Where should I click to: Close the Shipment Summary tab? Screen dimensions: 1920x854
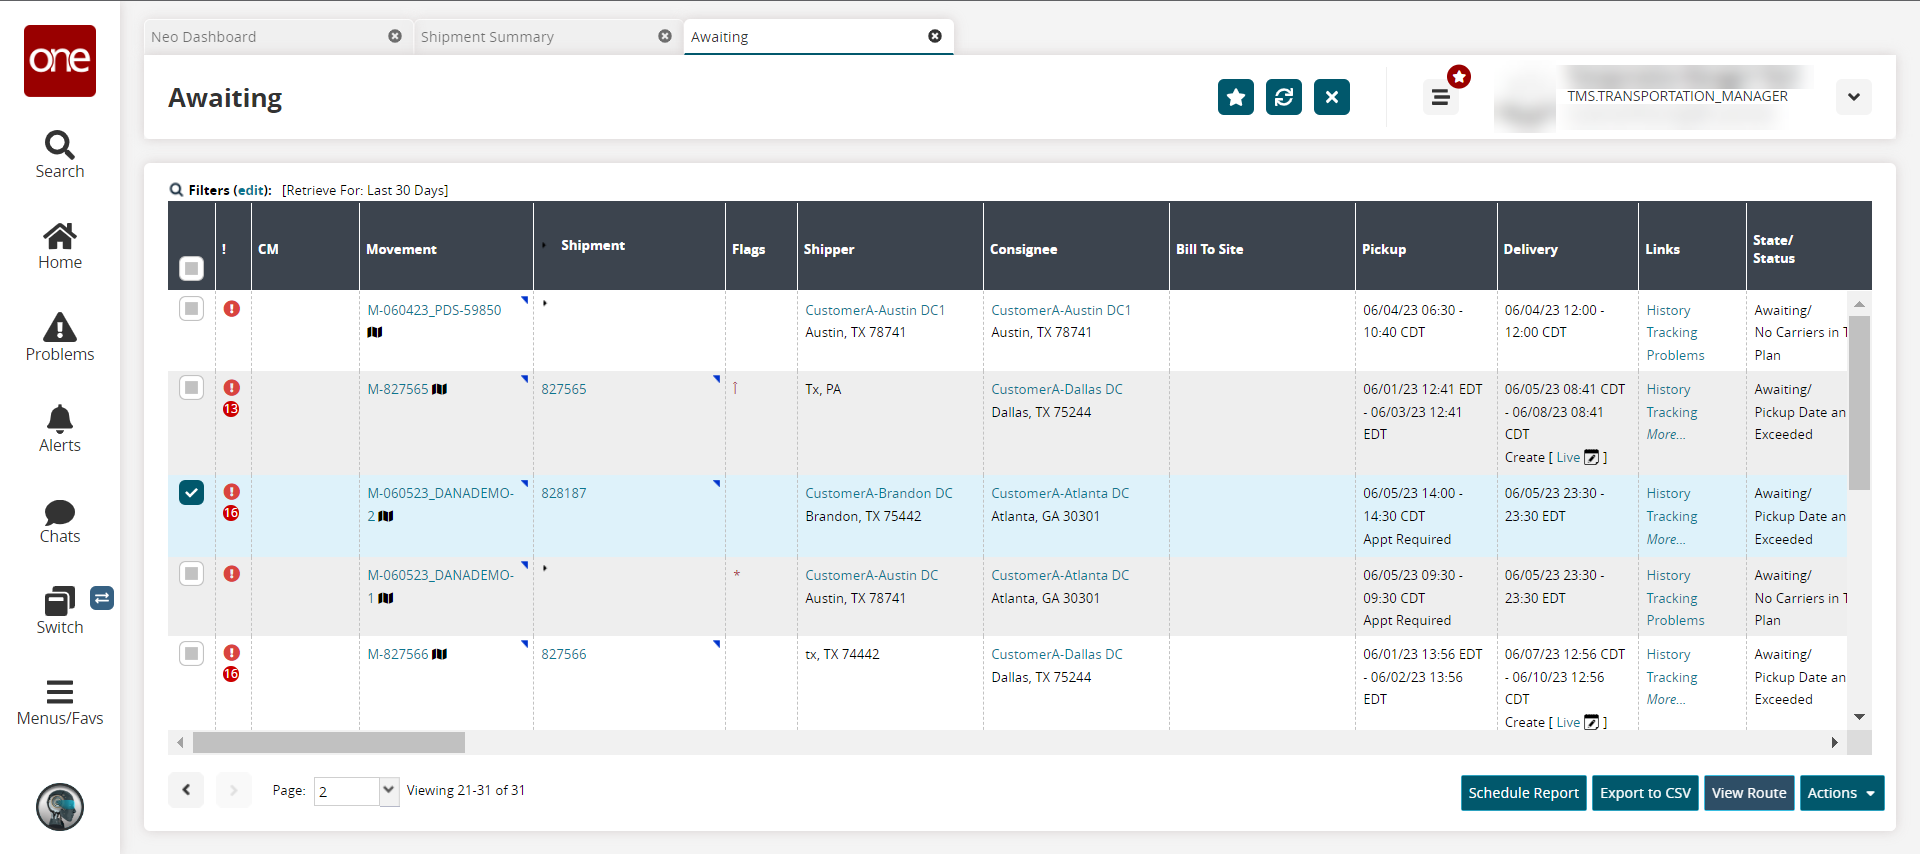(x=665, y=36)
